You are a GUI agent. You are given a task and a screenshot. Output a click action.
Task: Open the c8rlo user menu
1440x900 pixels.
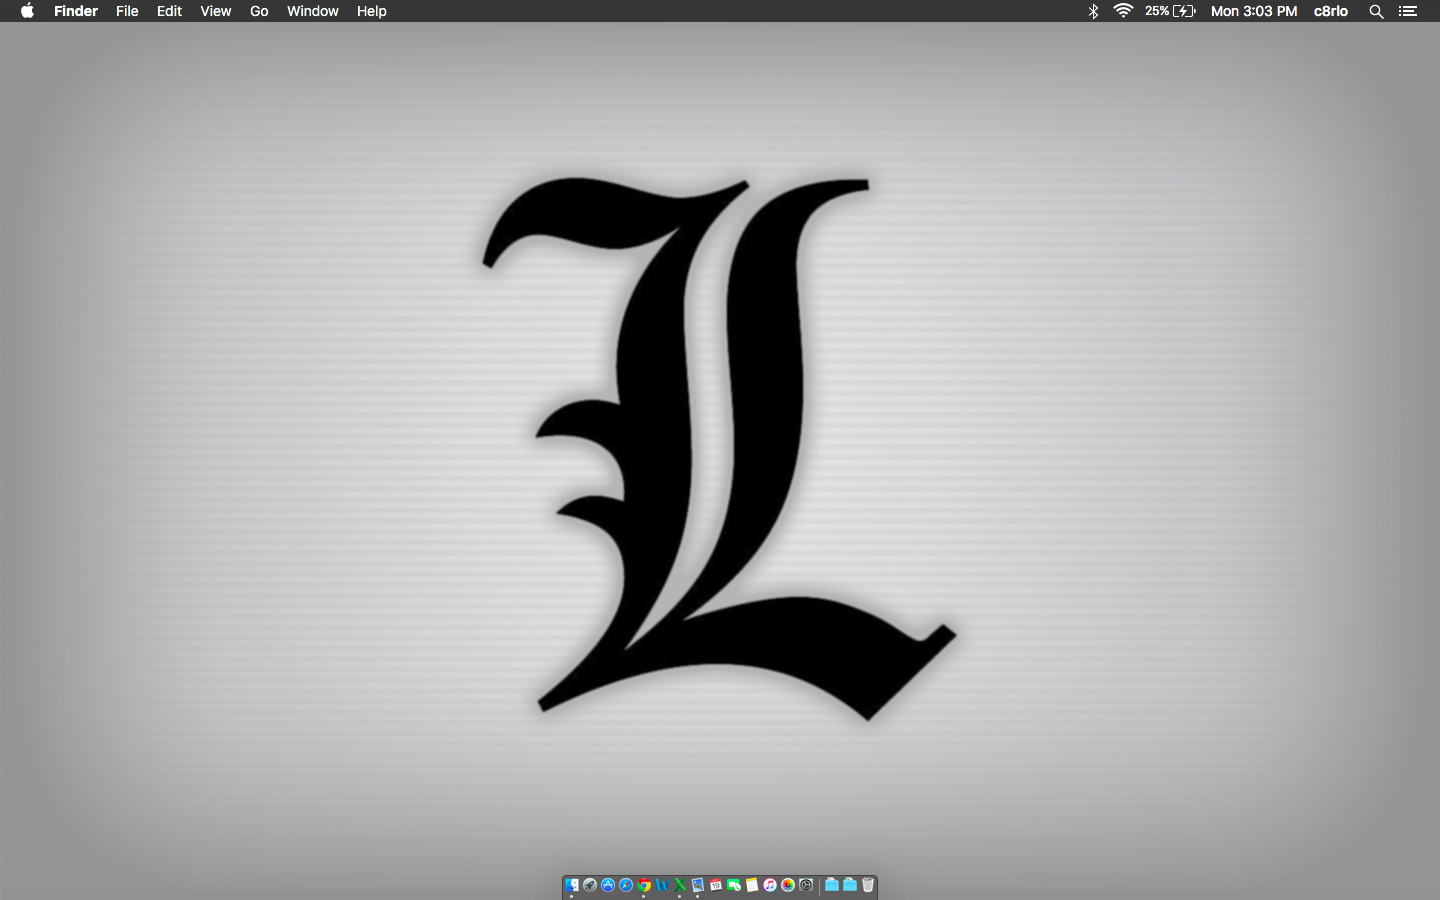pyautogui.click(x=1331, y=11)
